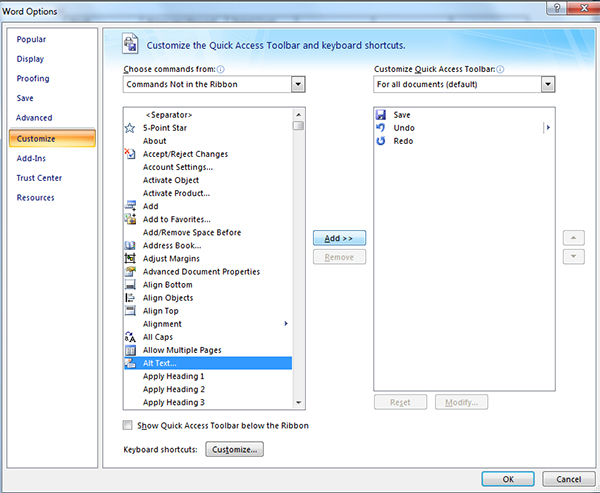Click the Add >> button
Viewport: 600px width, 493px height.
339,238
